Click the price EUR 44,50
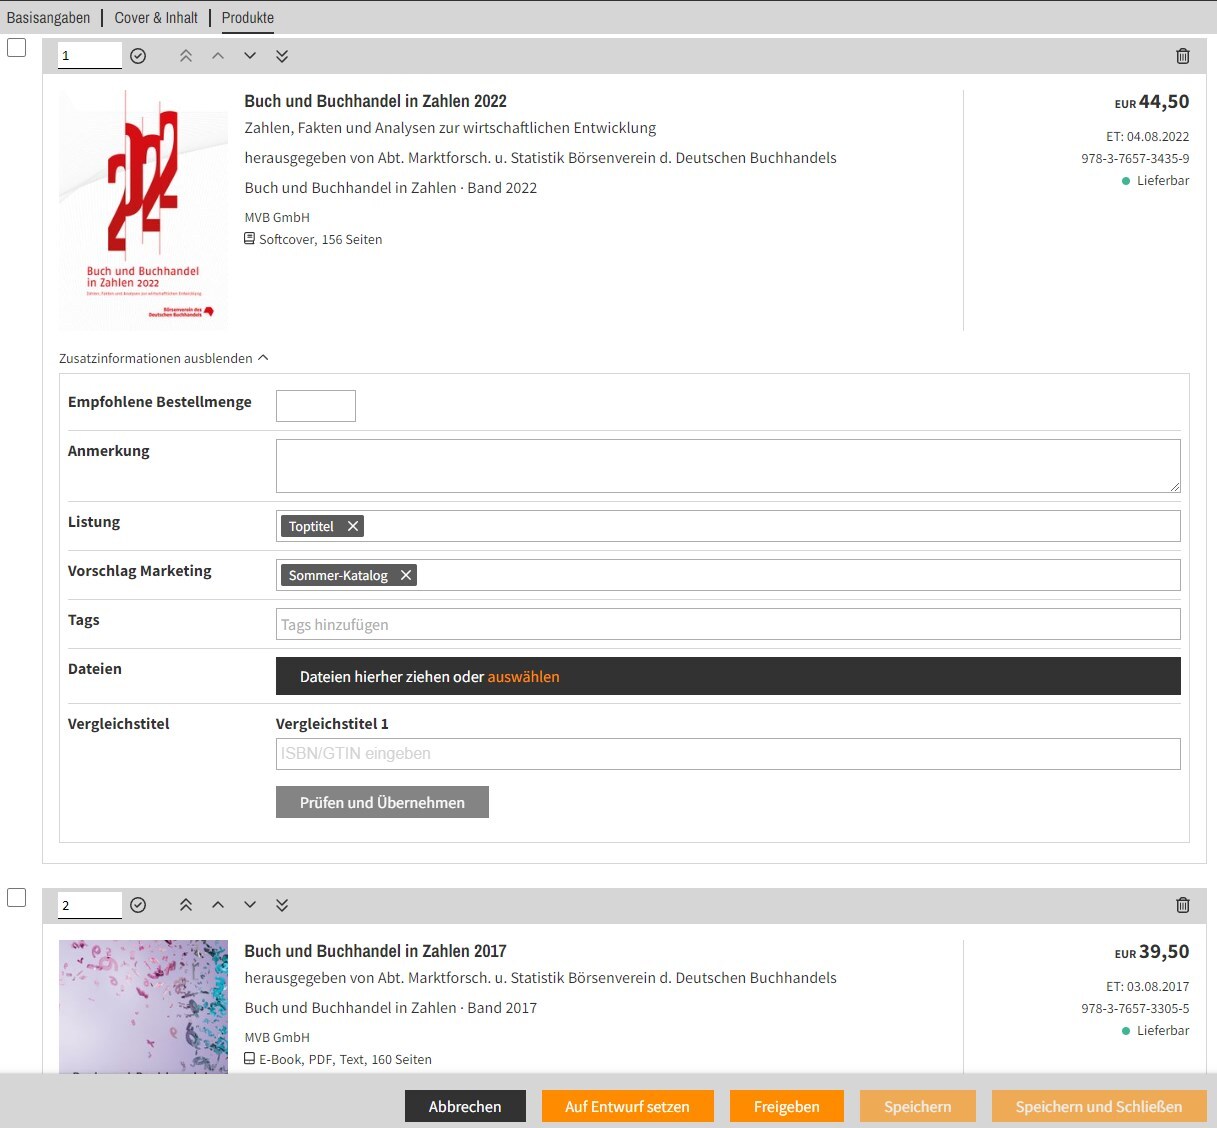 pyautogui.click(x=1152, y=102)
